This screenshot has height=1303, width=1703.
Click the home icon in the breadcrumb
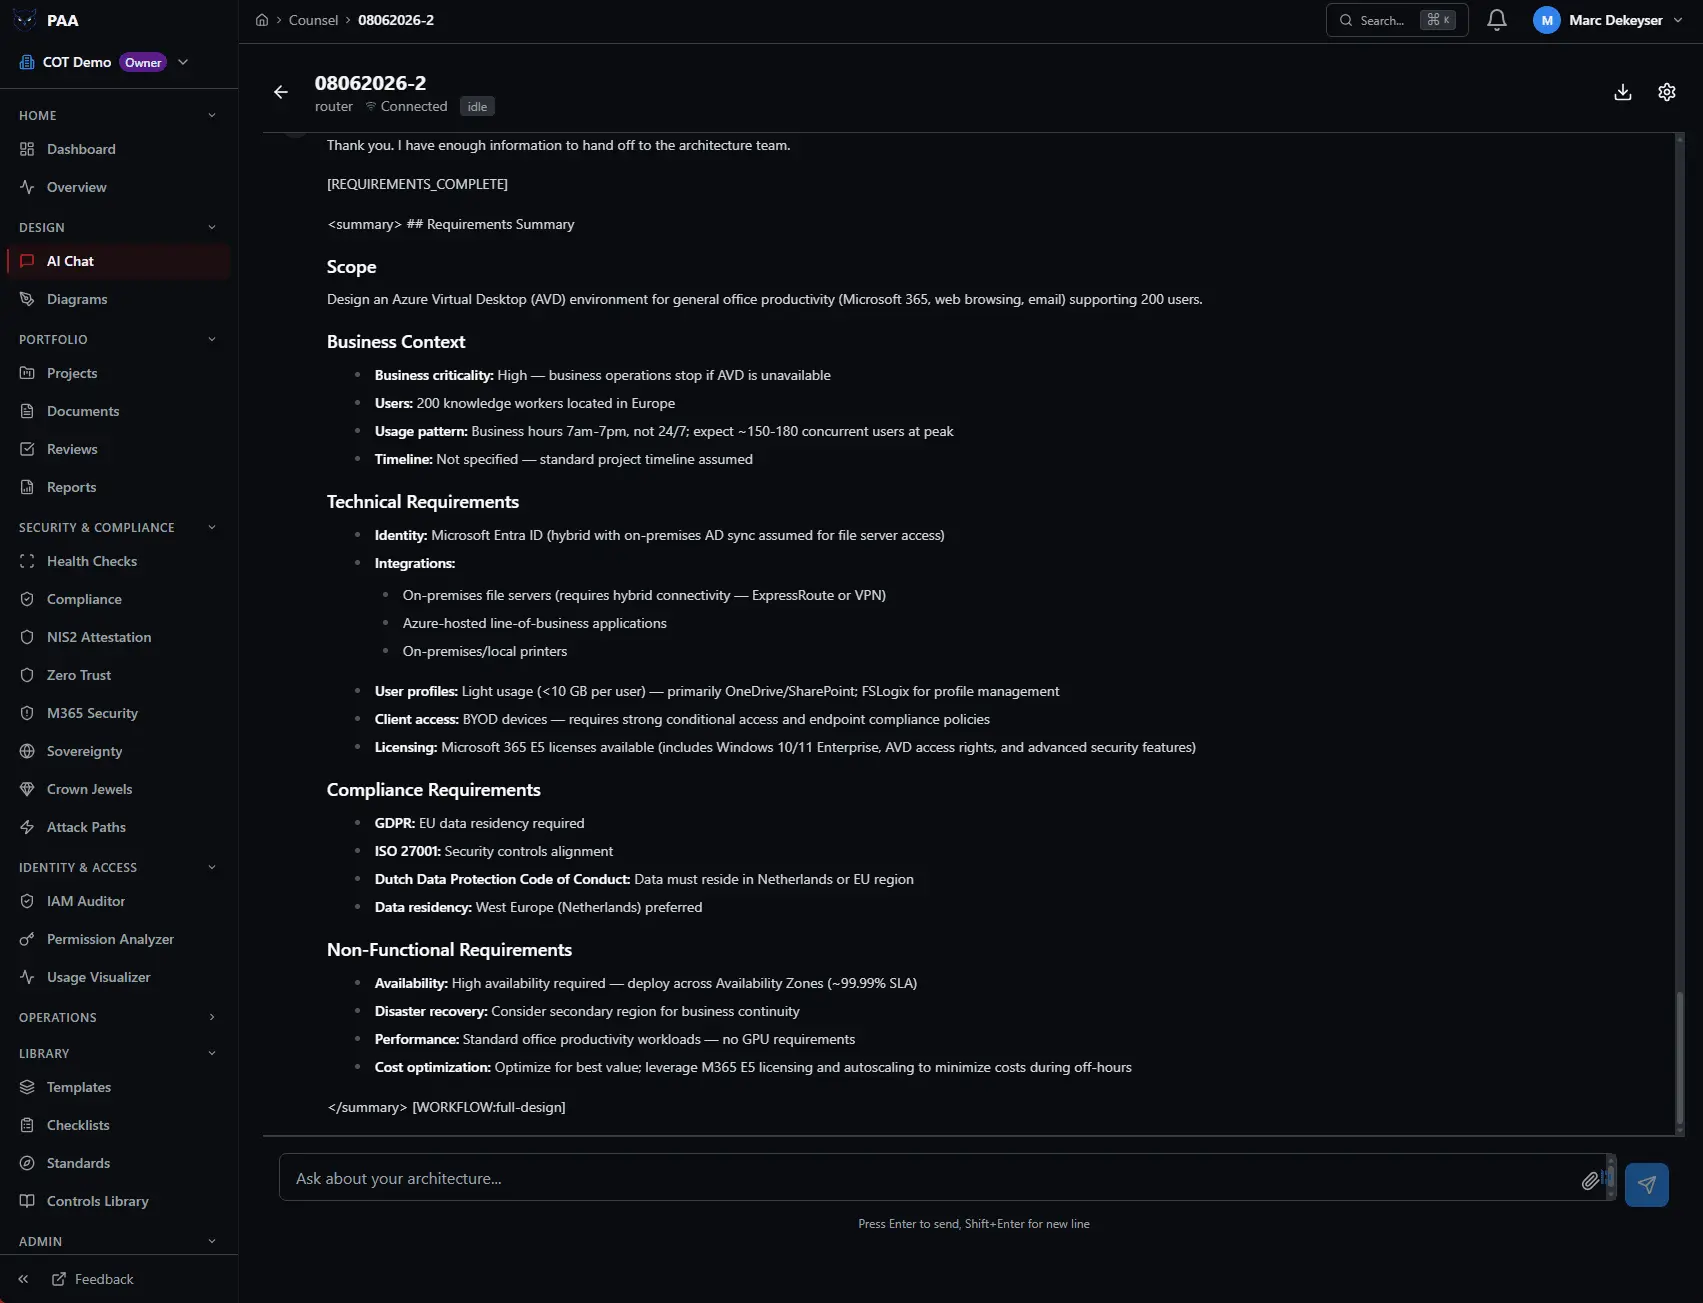(262, 20)
